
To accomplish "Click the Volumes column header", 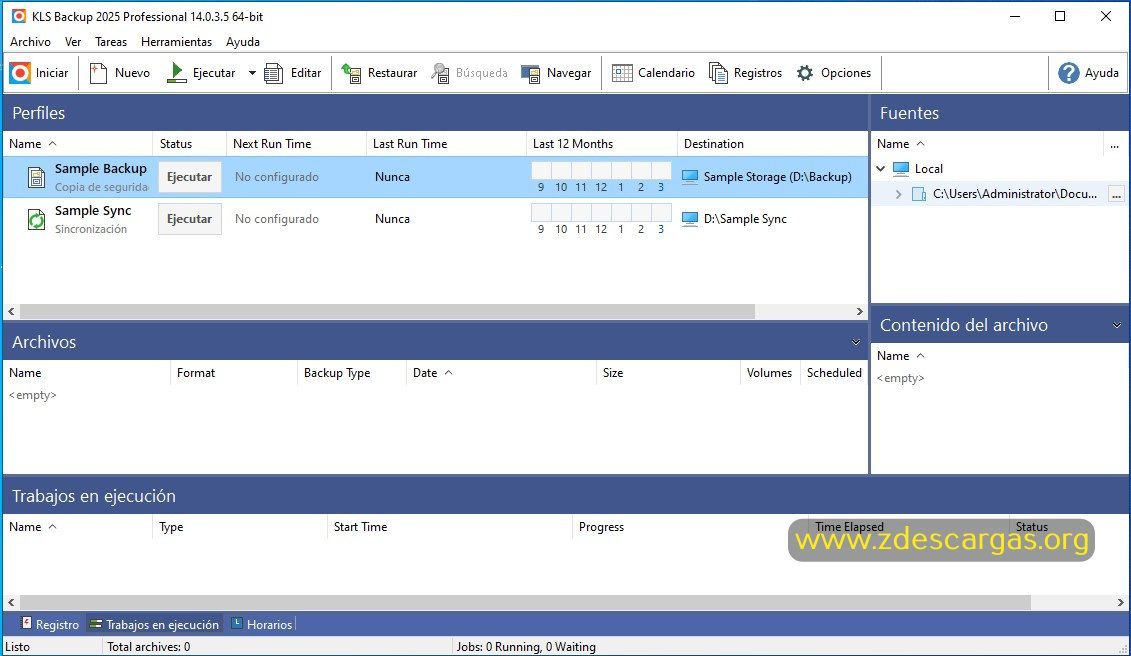I will coord(770,373).
